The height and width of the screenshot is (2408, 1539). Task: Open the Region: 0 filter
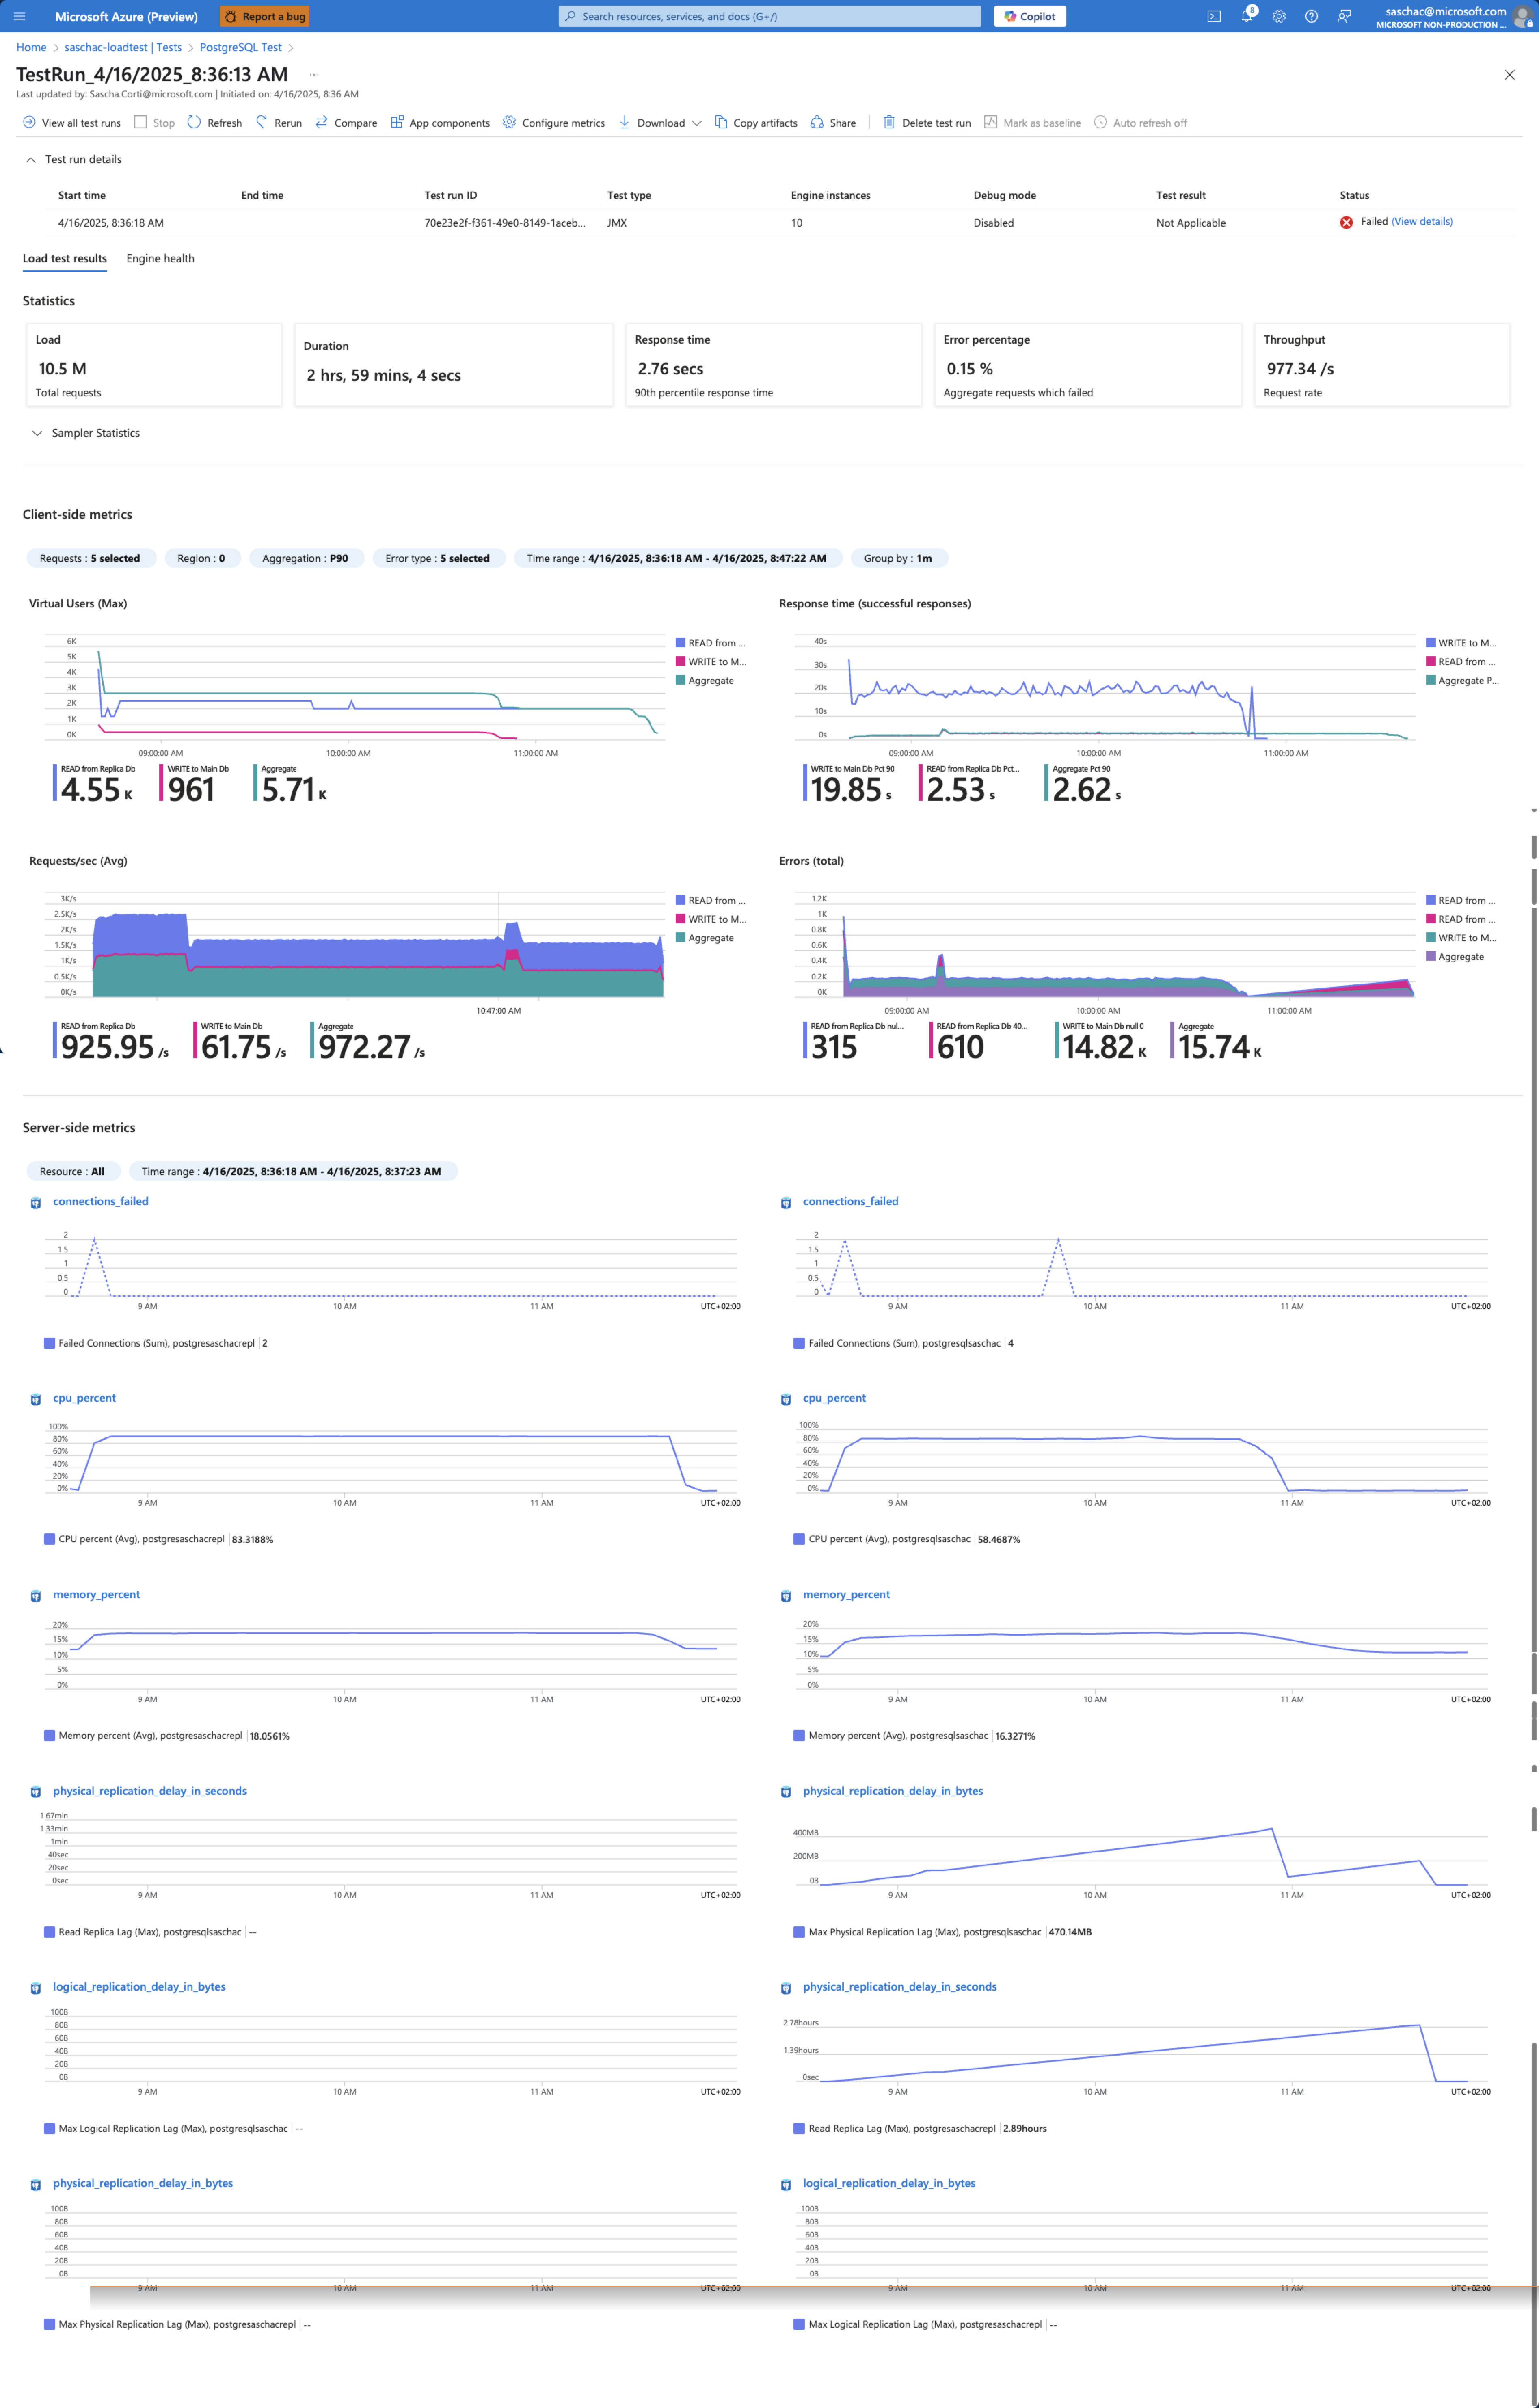(202, 558)
